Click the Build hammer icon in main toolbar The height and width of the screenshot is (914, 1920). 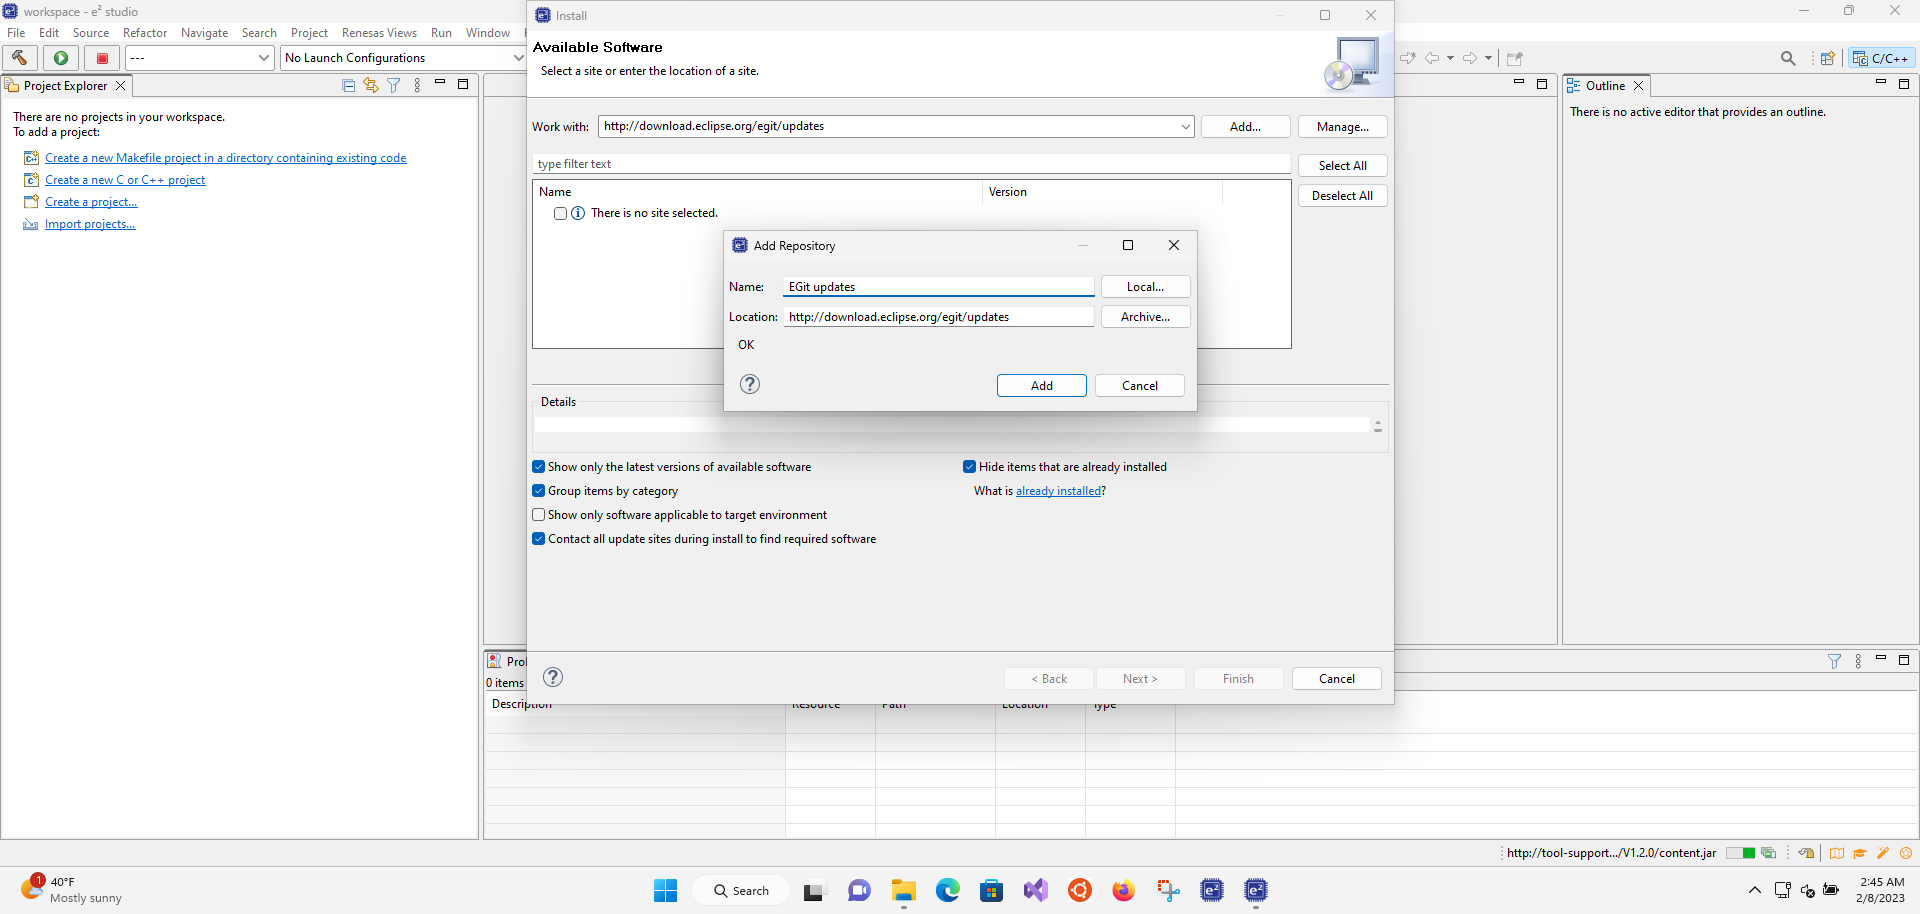(x=20, y=58)
